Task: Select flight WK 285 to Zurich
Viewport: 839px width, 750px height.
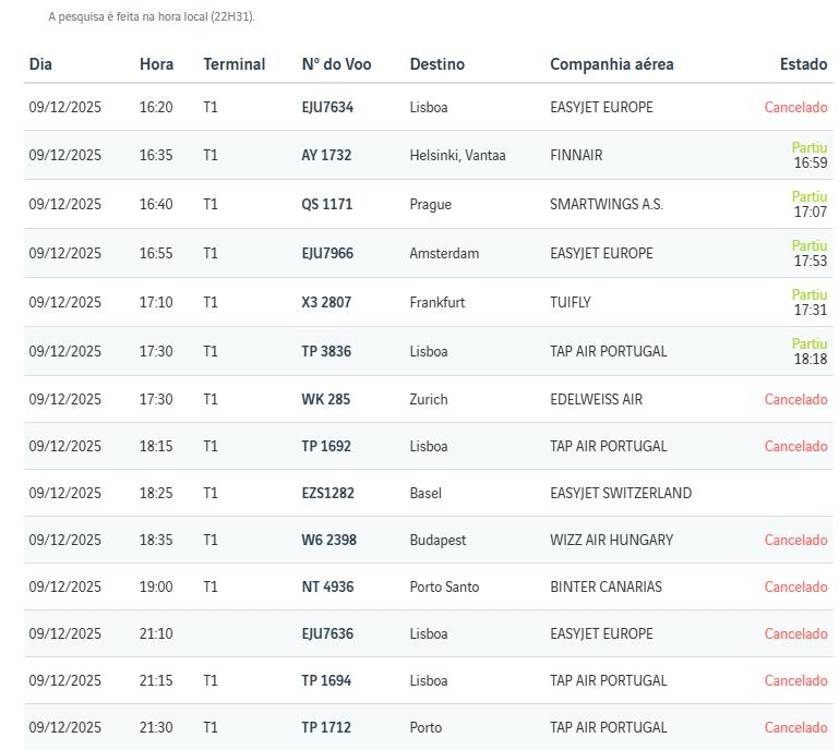Action: tap(325, 399)
